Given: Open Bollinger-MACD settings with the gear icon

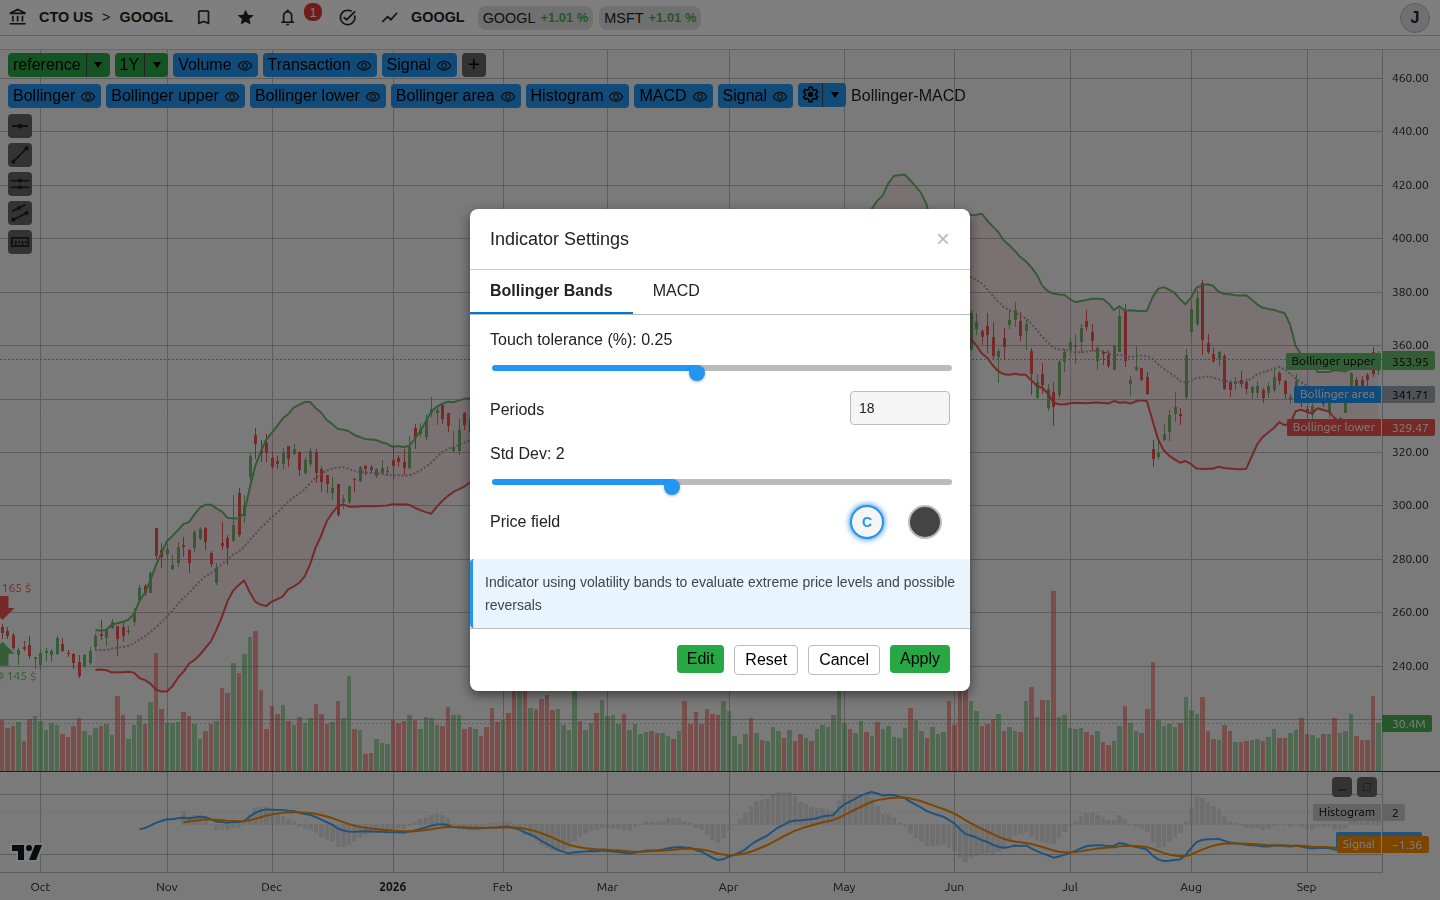Looking at the screenshot, I should tap(810, 95).
